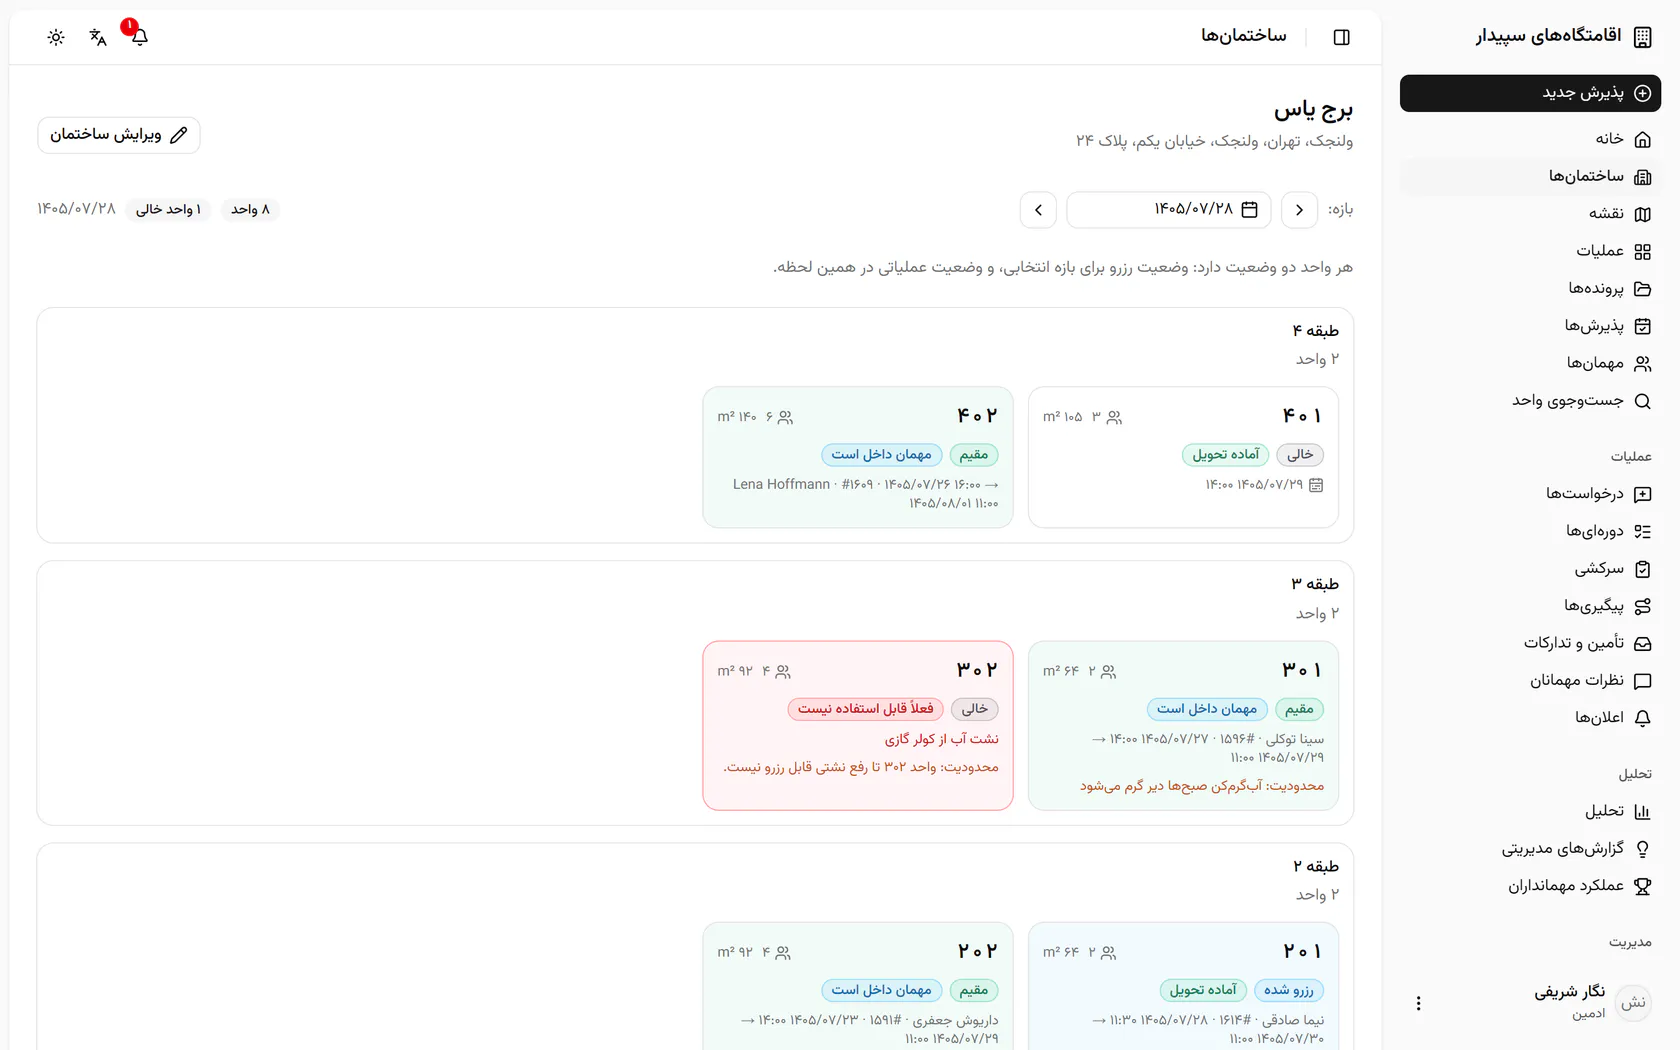Toggle the sidebar panel icon
Image resolution: width=1680 pixels, height=1050 pixels.
pos(1342,37)
